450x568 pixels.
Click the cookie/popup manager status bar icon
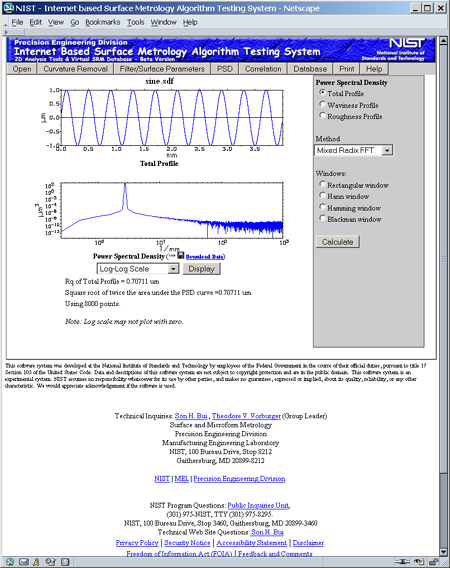click(x=419, y=562)
